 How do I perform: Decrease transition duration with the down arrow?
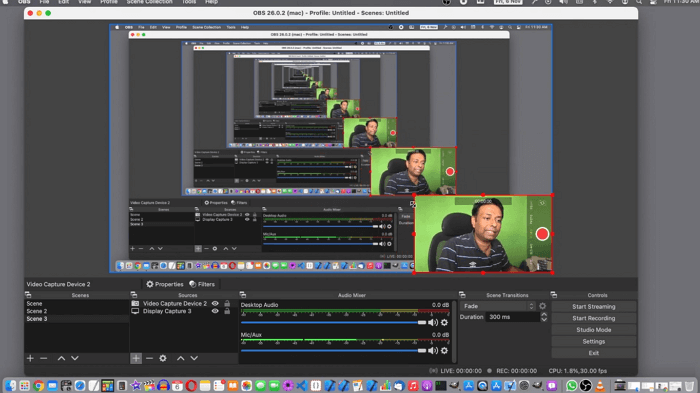(544, 320)
